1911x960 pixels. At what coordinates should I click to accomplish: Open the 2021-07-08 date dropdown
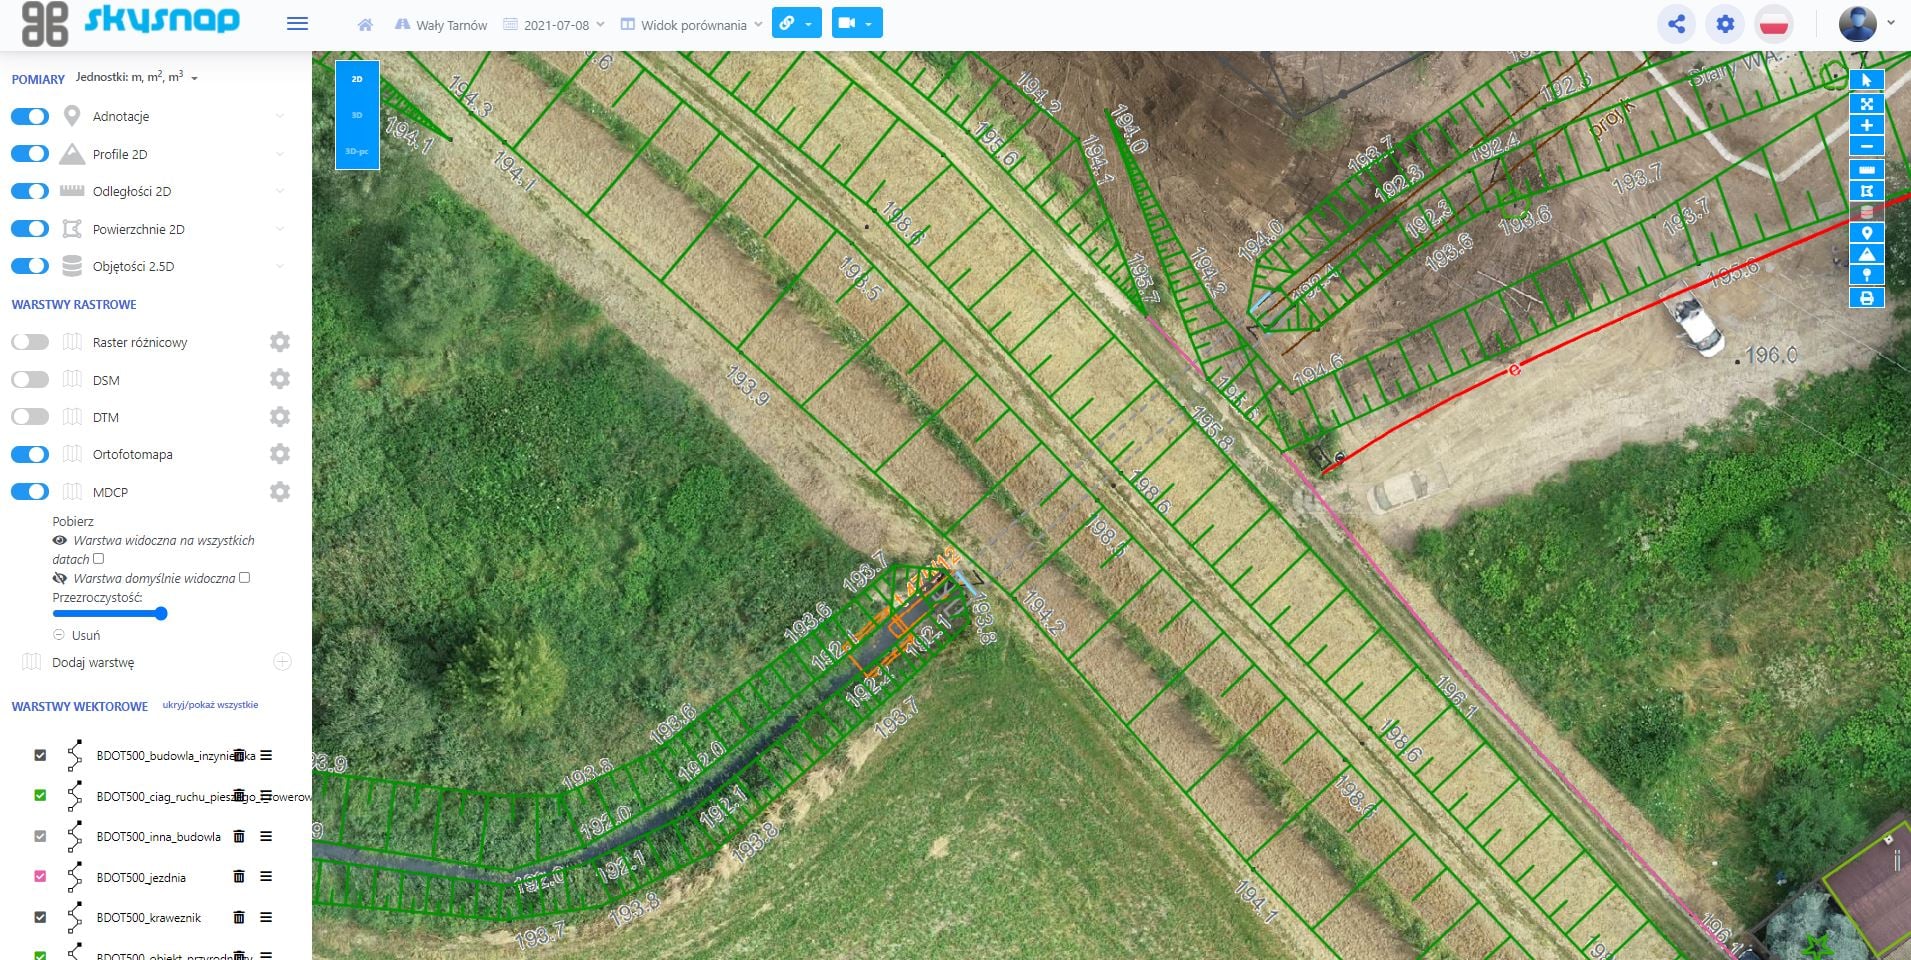555,25
